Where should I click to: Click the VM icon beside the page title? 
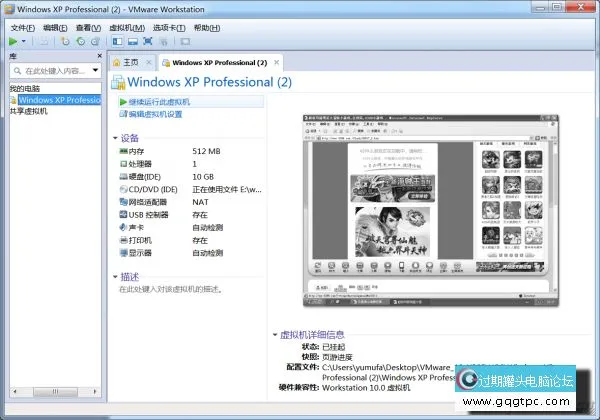118,82
